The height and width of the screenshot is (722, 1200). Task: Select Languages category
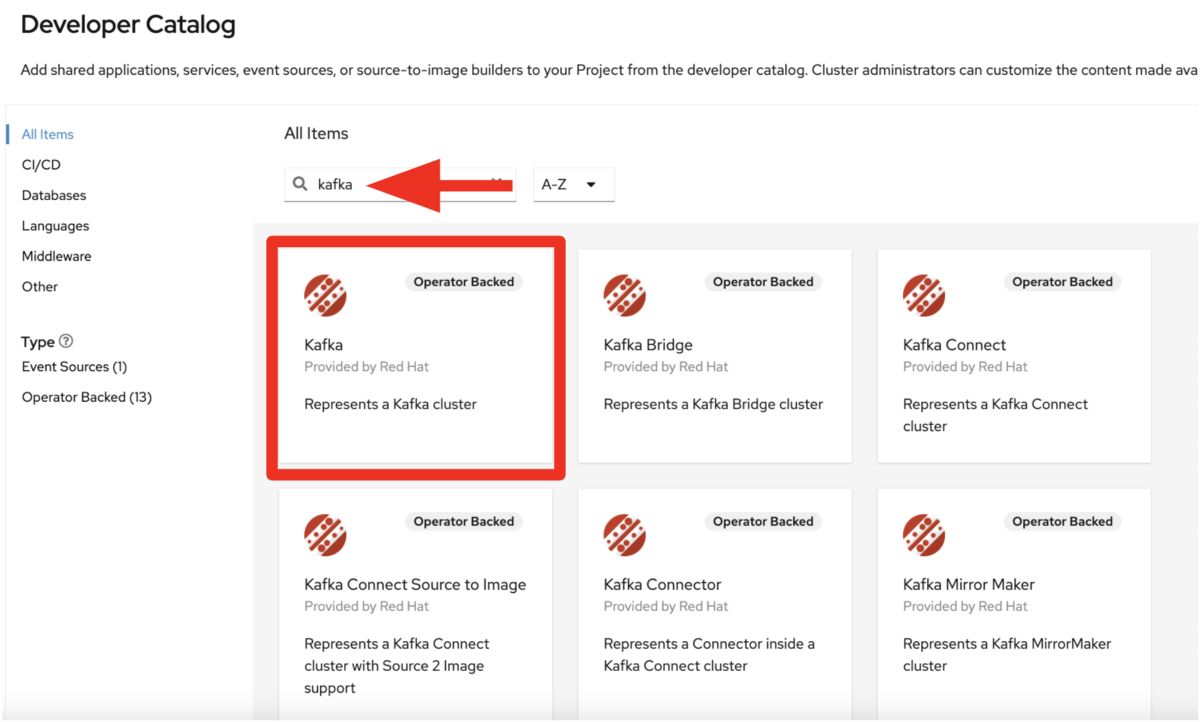(x=56, y=226)
